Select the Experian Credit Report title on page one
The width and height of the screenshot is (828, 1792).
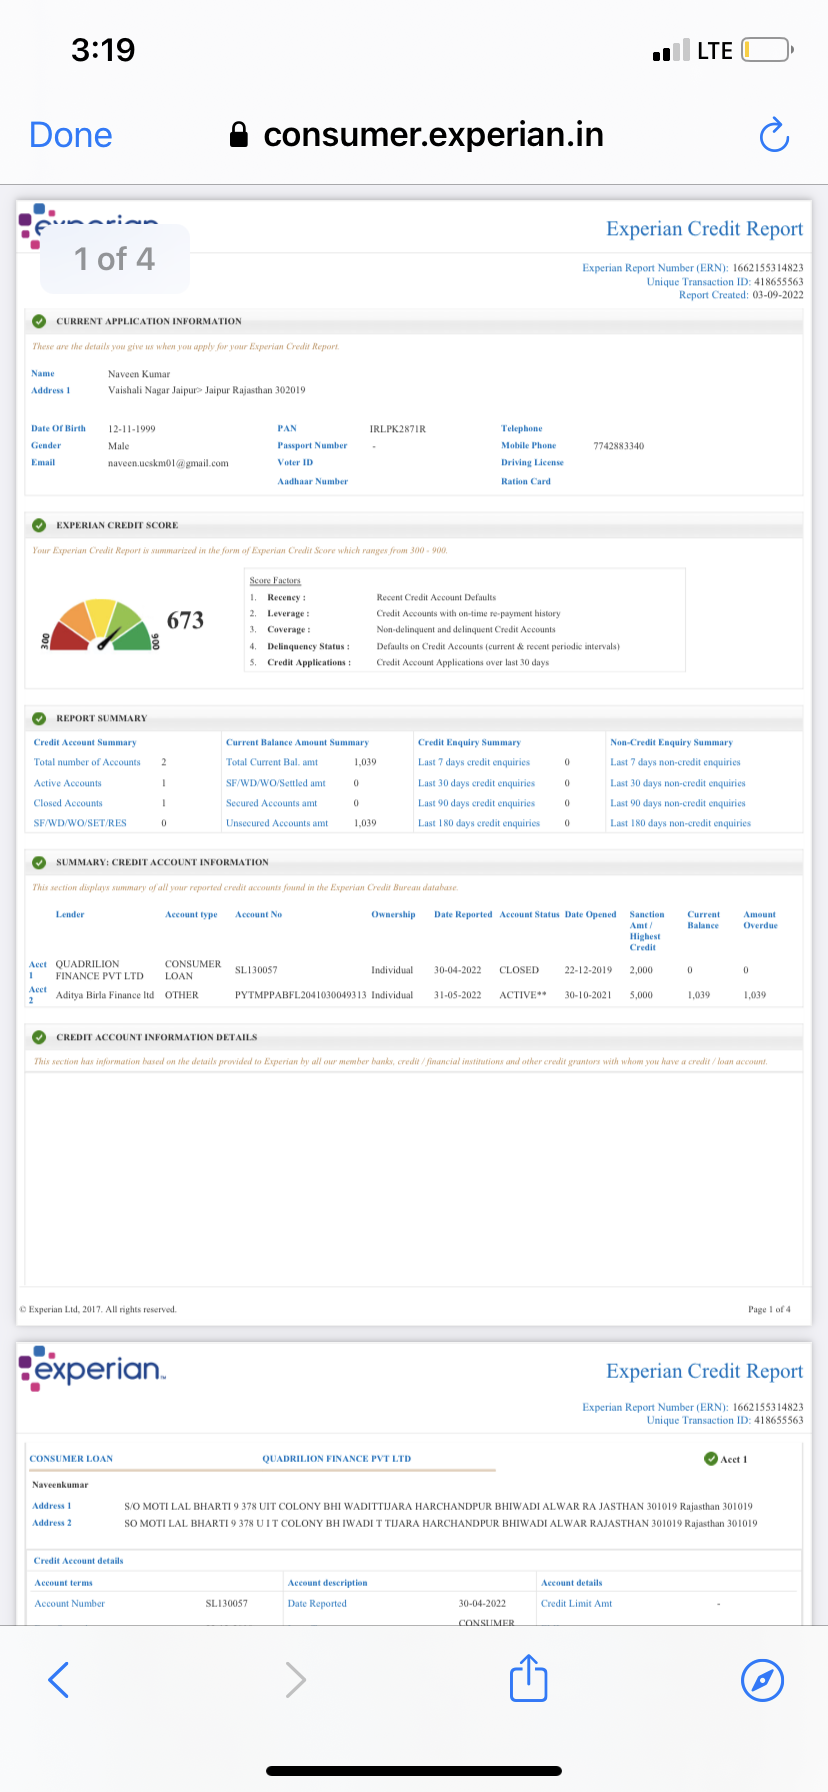[x=704, y=229]
